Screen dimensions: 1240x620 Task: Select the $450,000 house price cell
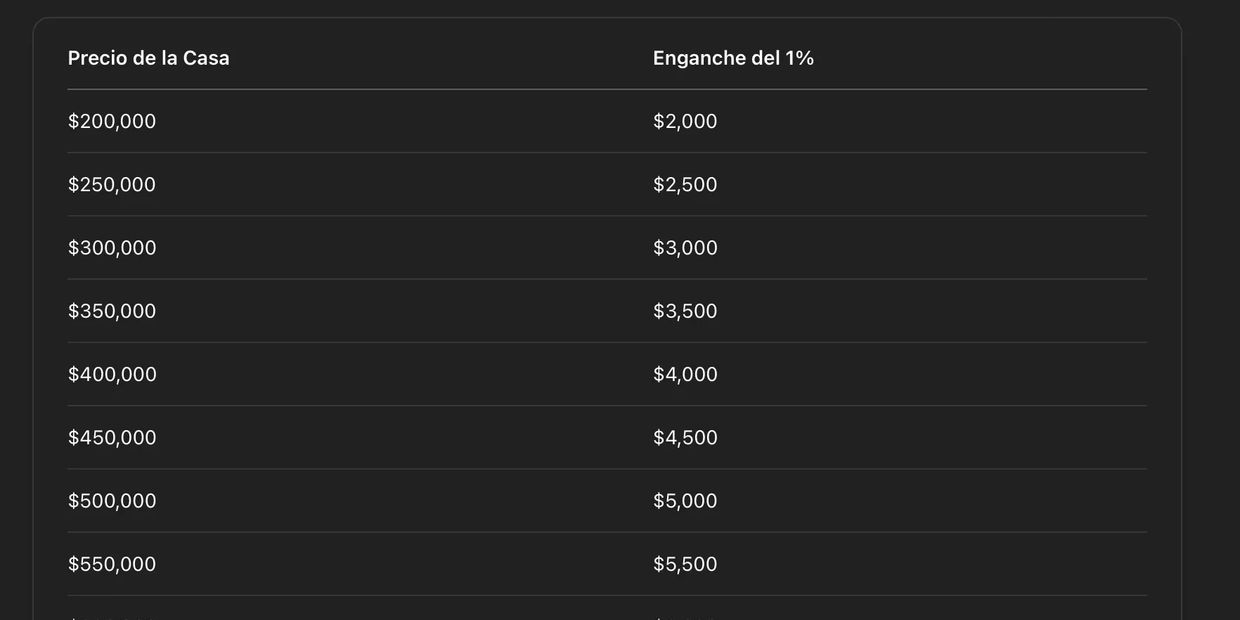(112, 438)
